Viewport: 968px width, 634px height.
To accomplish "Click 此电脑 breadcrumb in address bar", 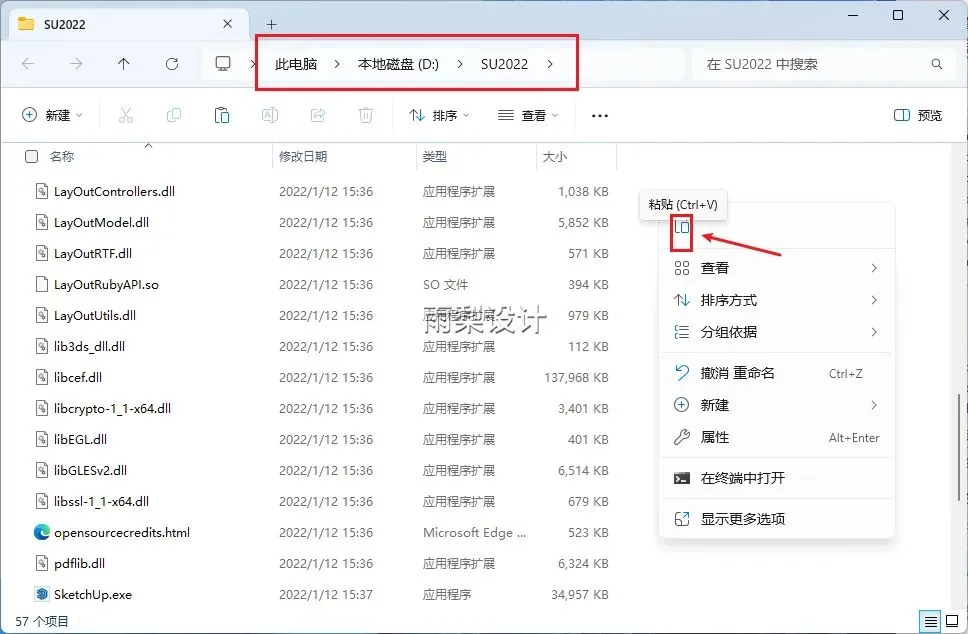I will [x=296, y=64].
